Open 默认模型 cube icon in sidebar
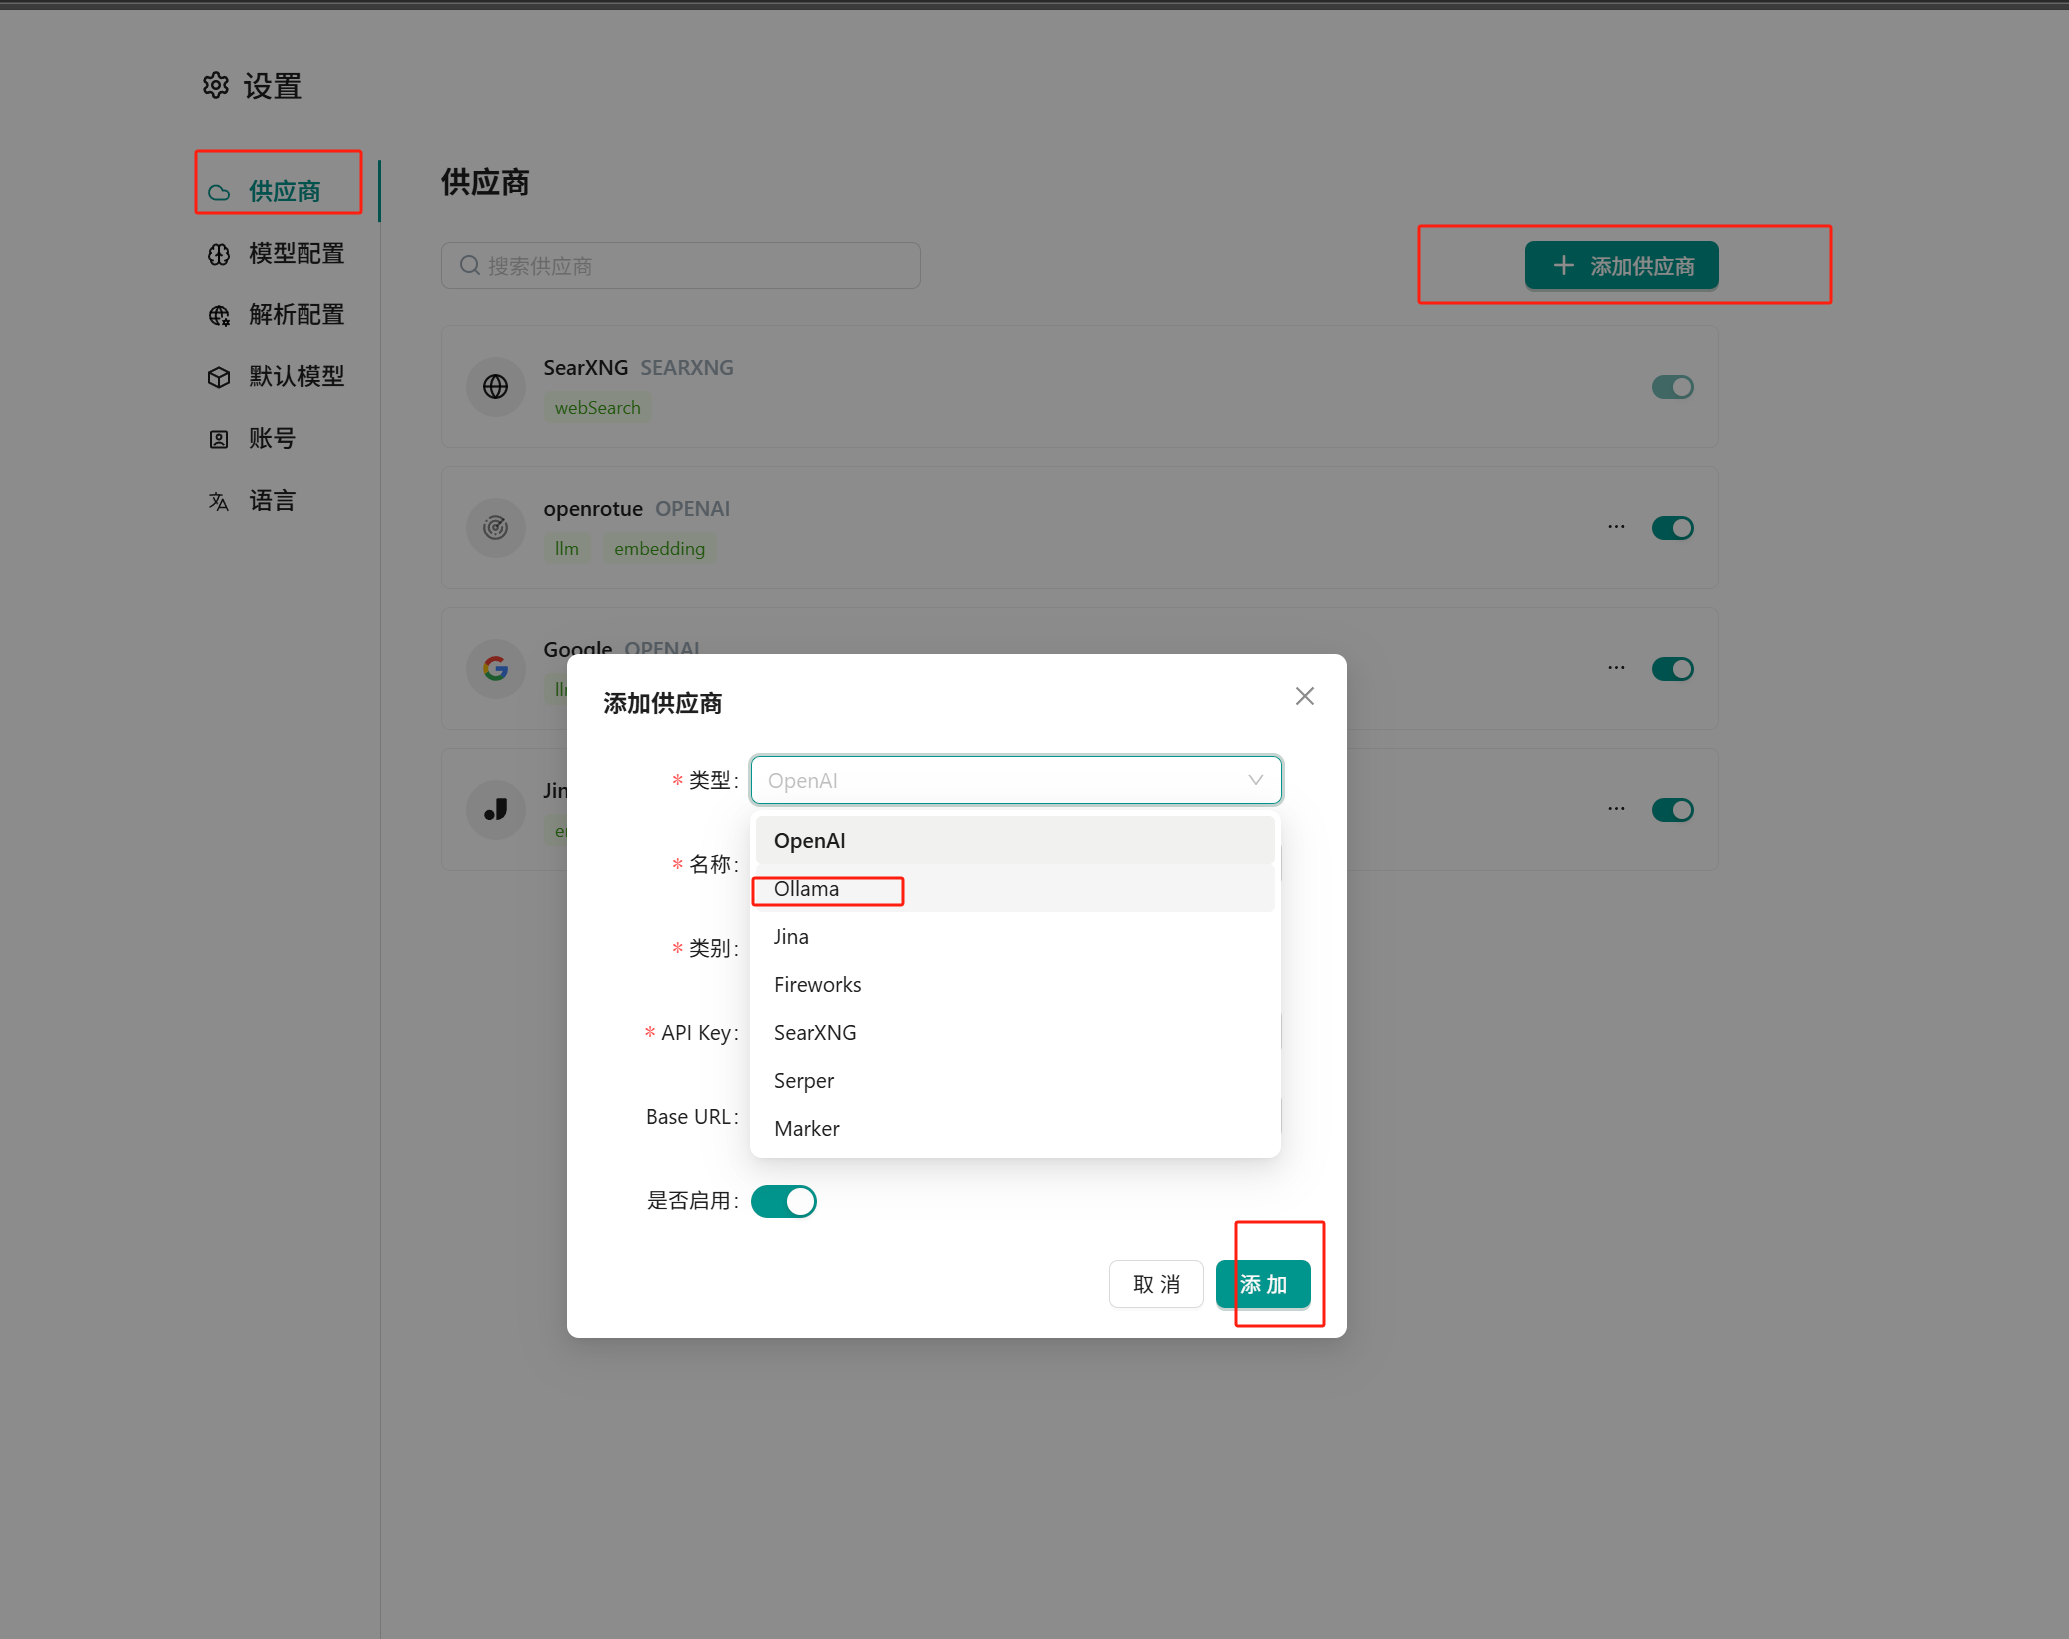This screenshot has width=2069, height=1639. (219, 377)
